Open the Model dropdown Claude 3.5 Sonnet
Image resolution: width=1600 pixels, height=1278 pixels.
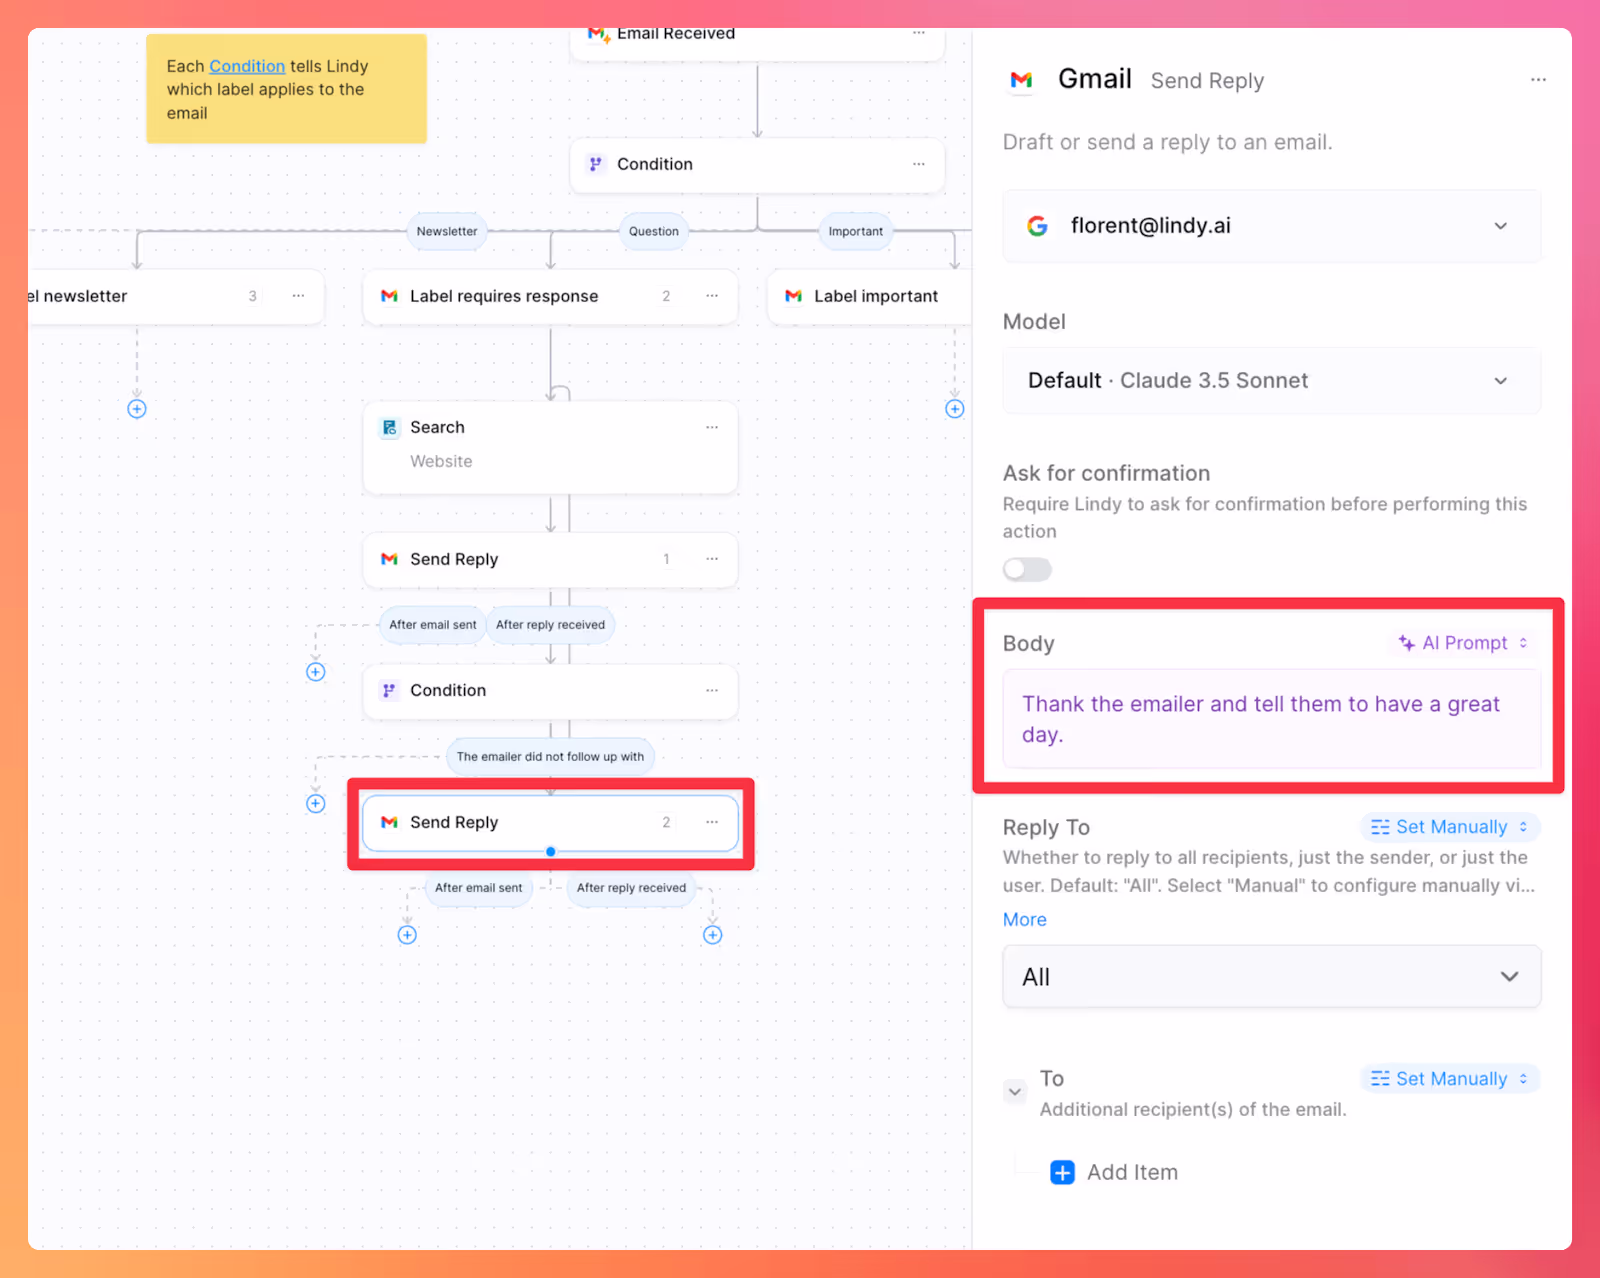(1271, 381)
